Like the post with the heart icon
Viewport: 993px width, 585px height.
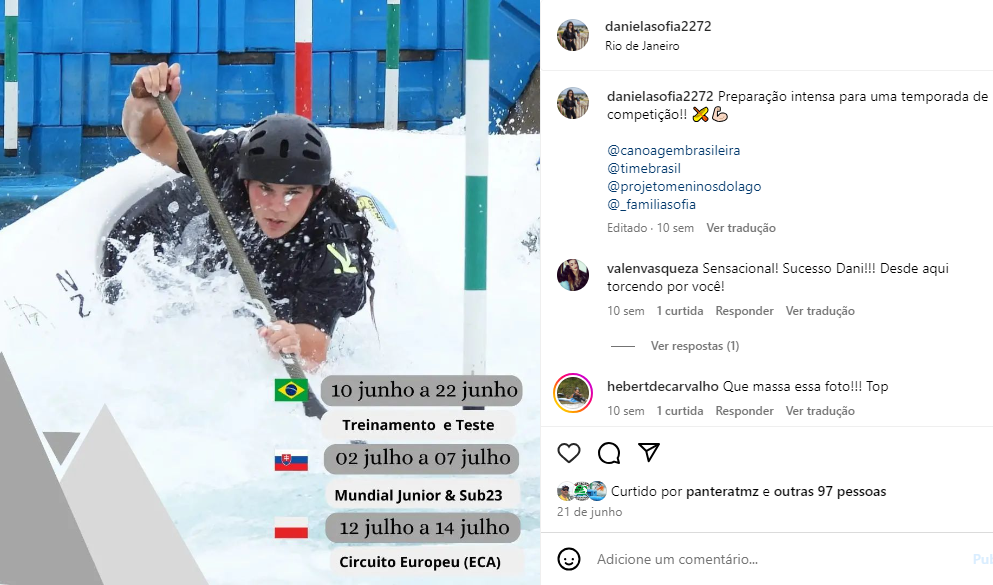(569, 453)
